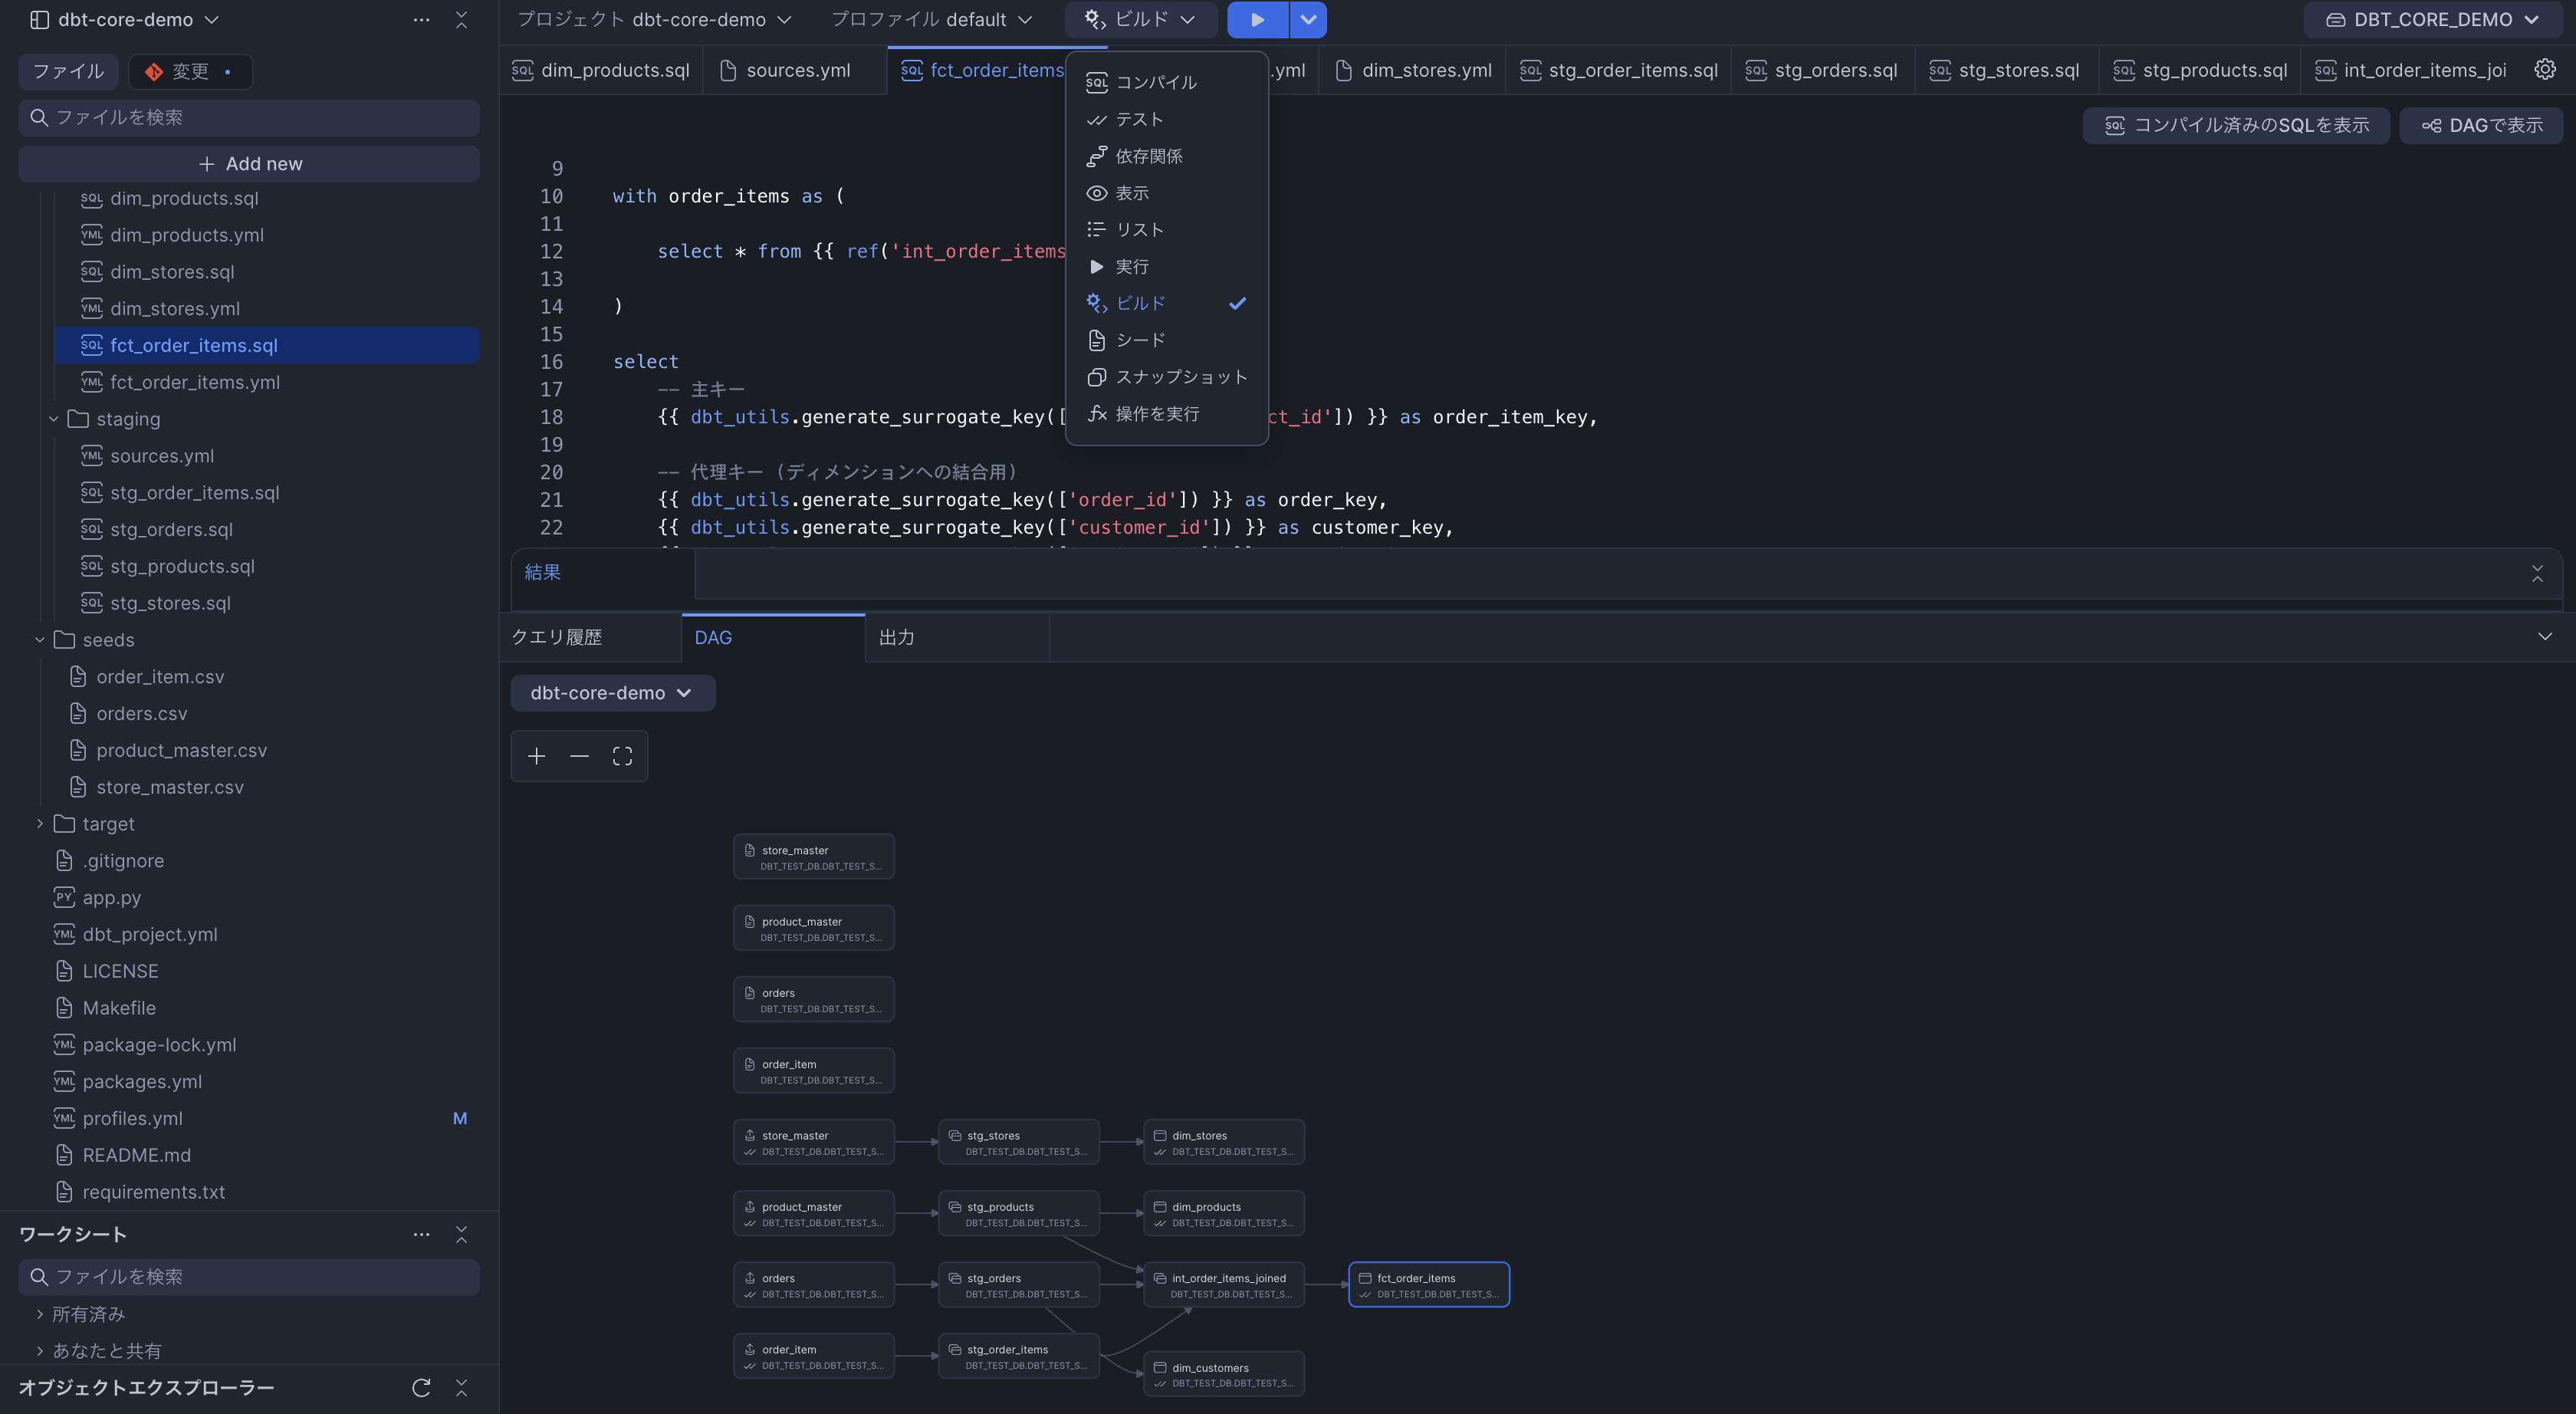The height and width of the screenshot is (1414, 2576).
Task: Refresh the object explorer
Action: pos(421,1387)
